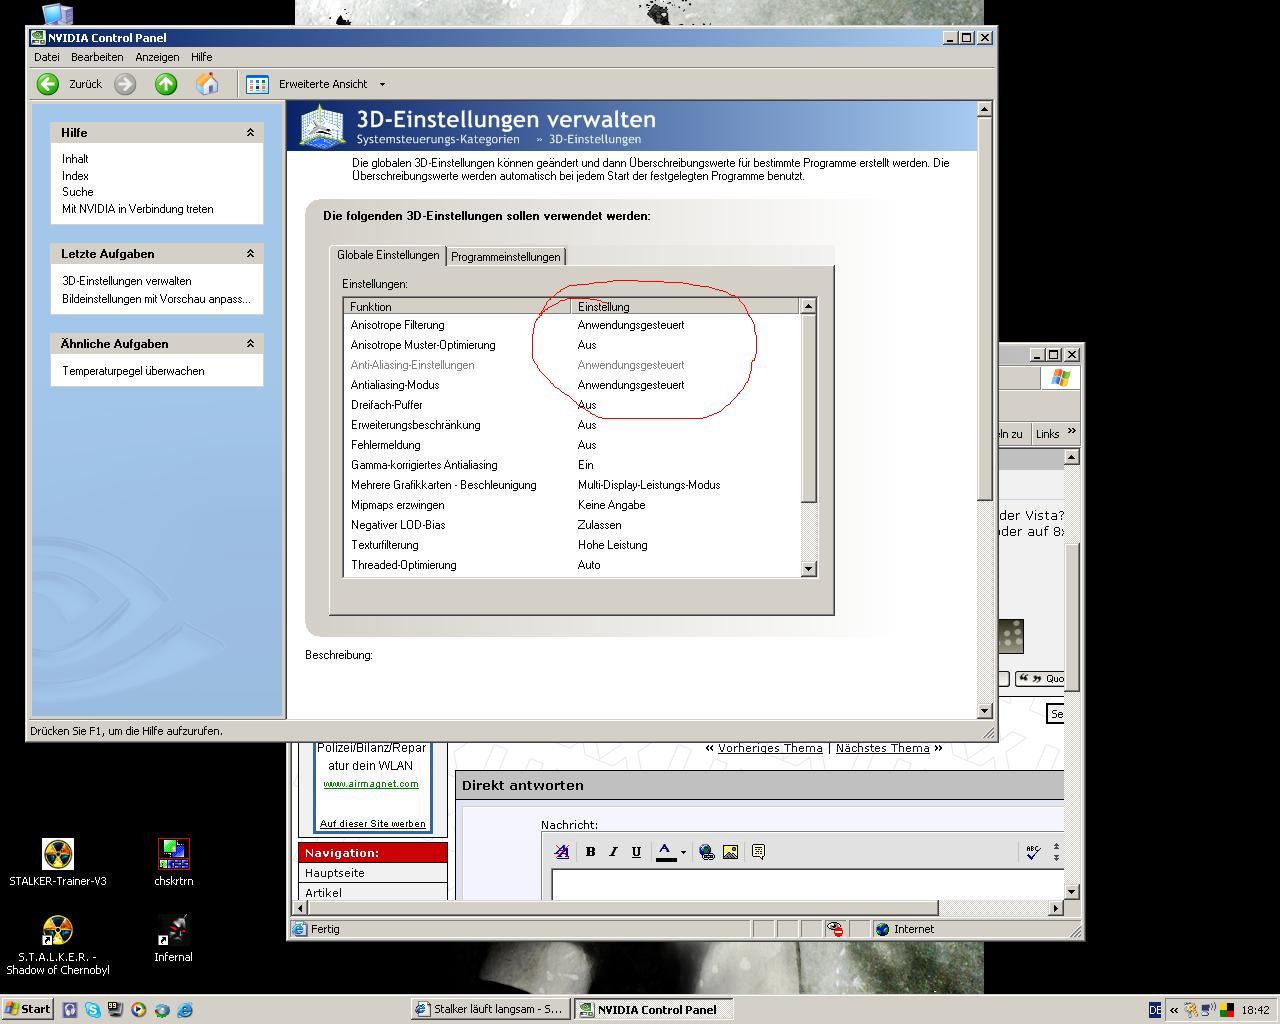Click the quote bubble icon in editor
Viewport: 1280px width, 1024px height.
tap(758, 852)
